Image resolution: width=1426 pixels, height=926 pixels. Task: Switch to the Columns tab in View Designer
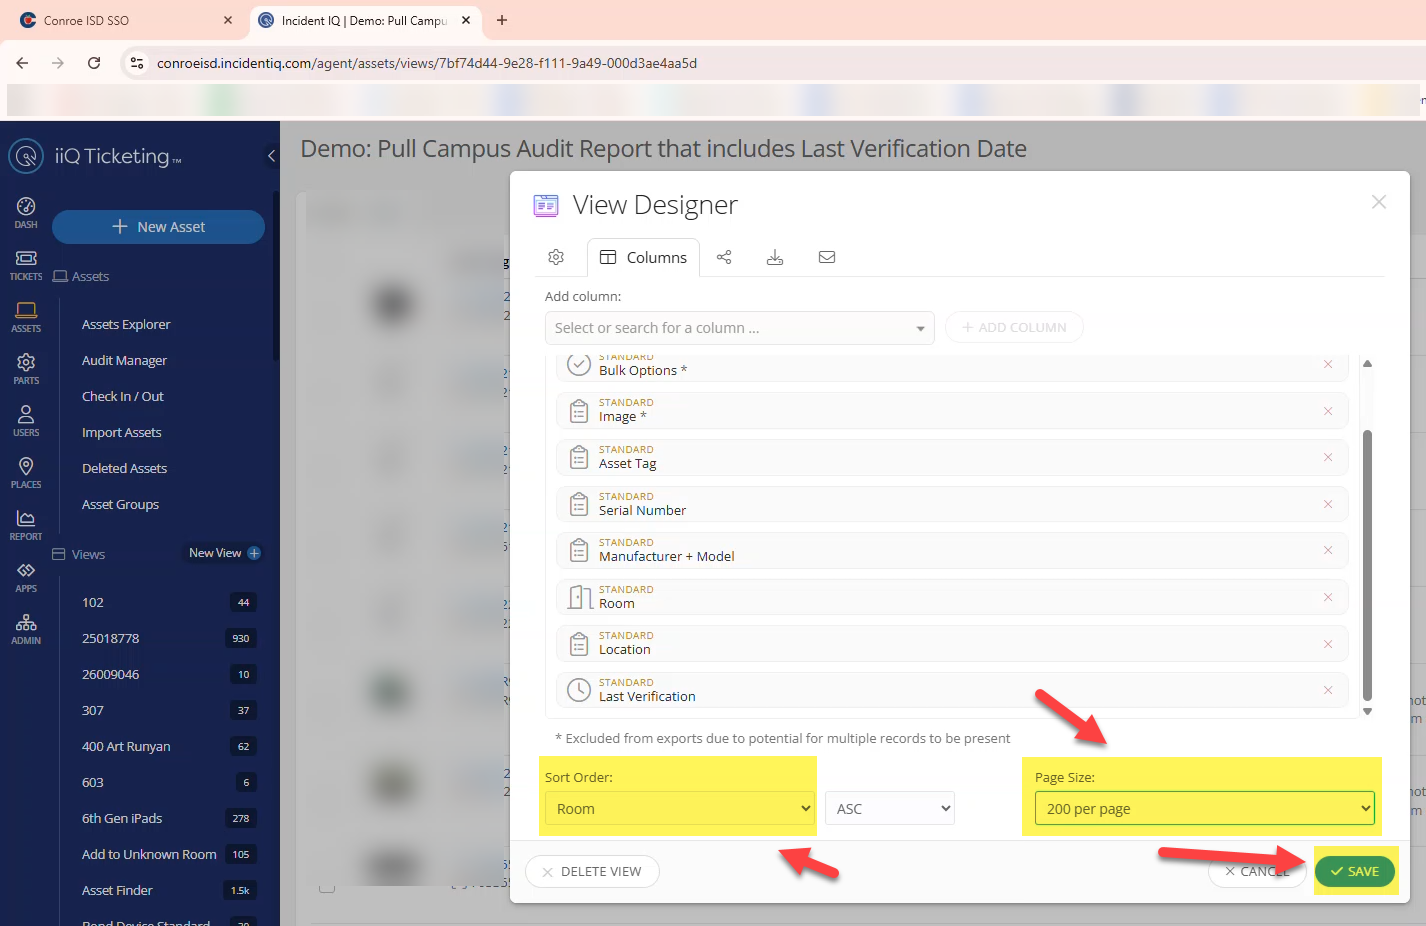coord(643,257)
